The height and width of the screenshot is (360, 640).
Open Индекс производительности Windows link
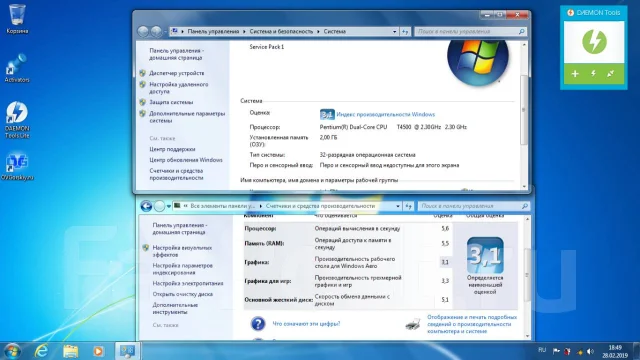[385, 115]
